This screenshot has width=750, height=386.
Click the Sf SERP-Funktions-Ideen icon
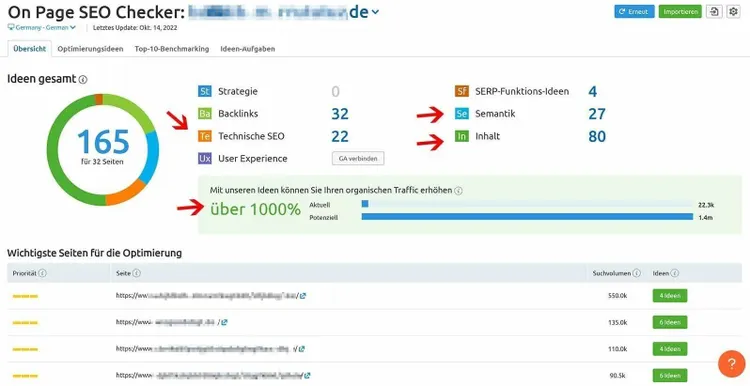point(462,91)
